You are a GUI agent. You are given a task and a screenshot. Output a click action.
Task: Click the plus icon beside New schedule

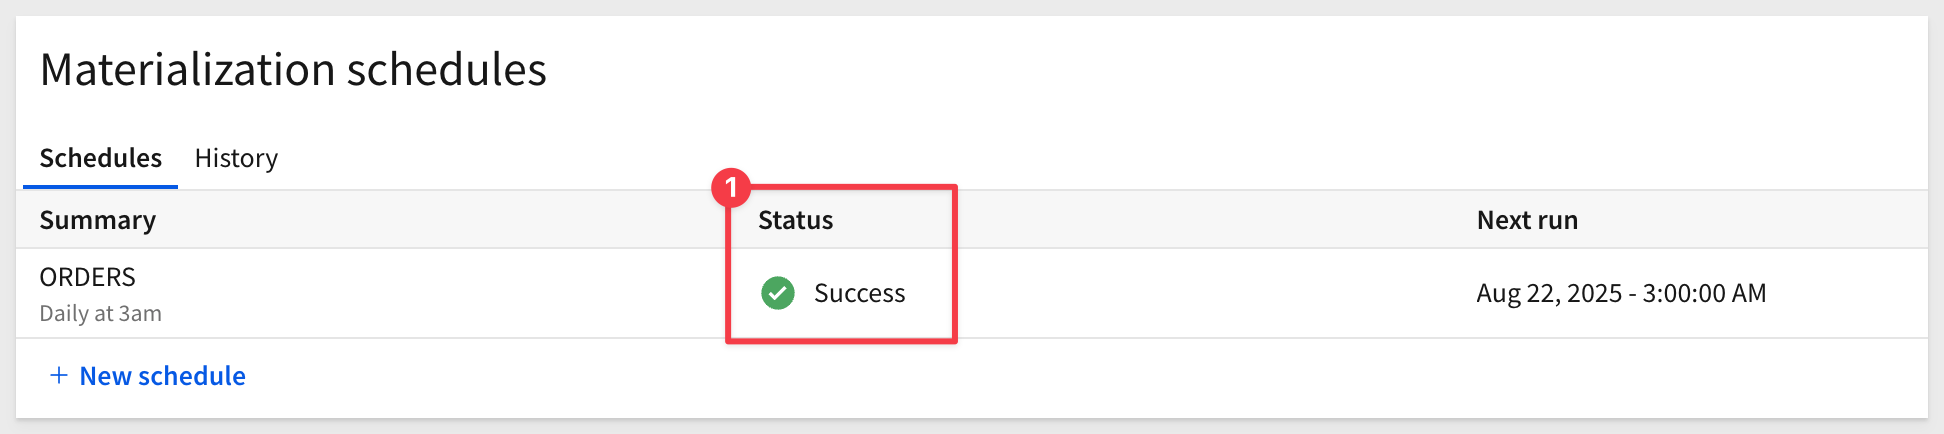(x=59, y=375)
